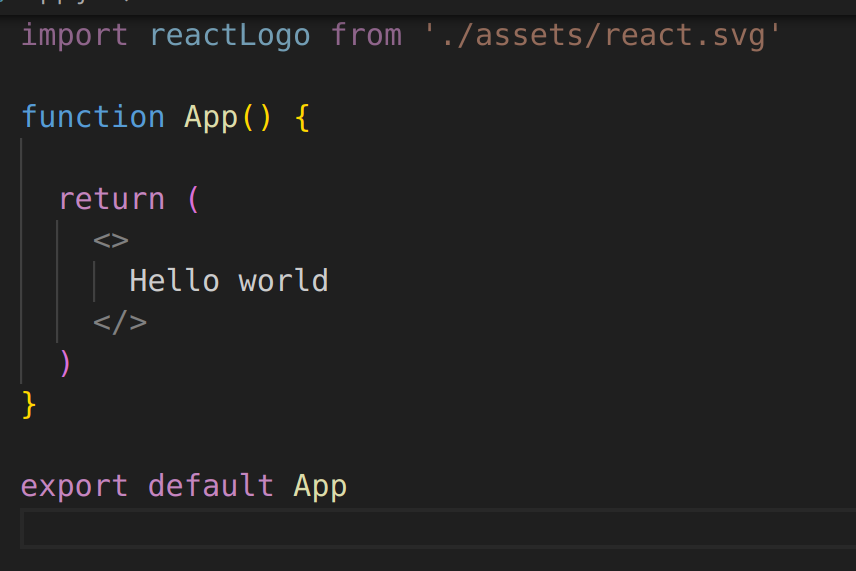Click the opening fragment tag <>
The width and height of the screenshot is (856, 571).
coord(111,240)
